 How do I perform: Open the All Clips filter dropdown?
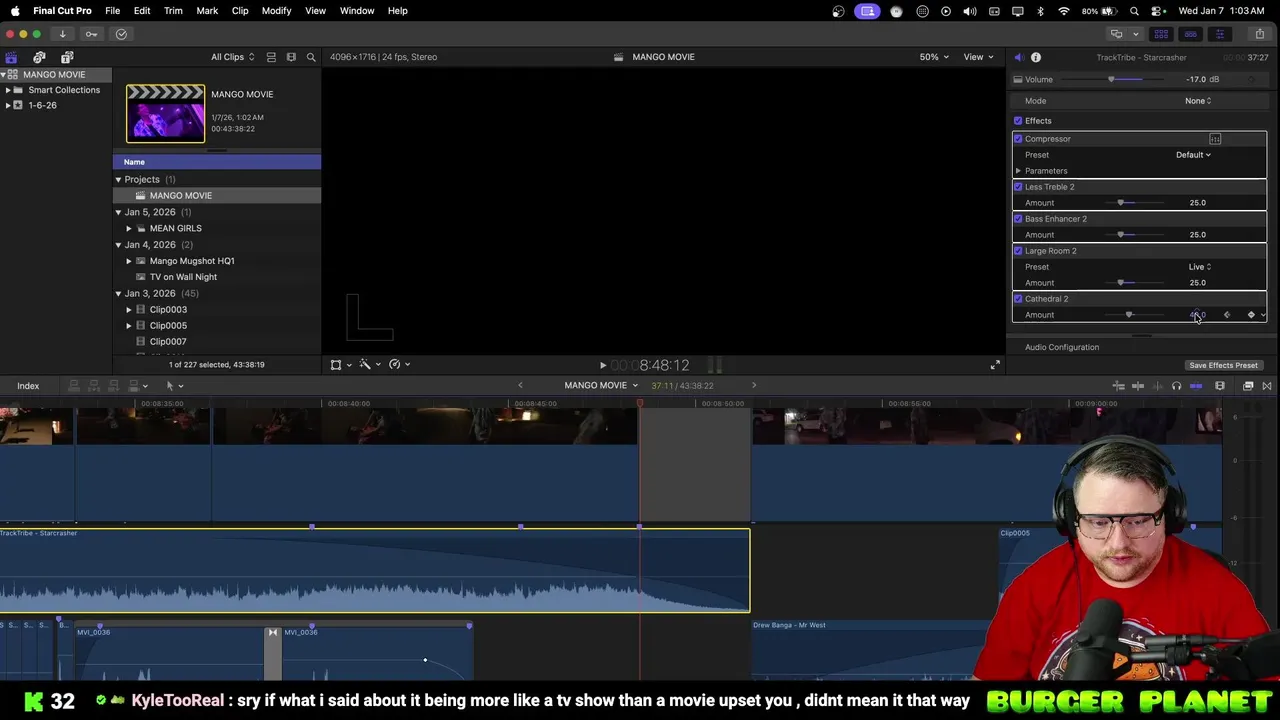click(232, 57)
